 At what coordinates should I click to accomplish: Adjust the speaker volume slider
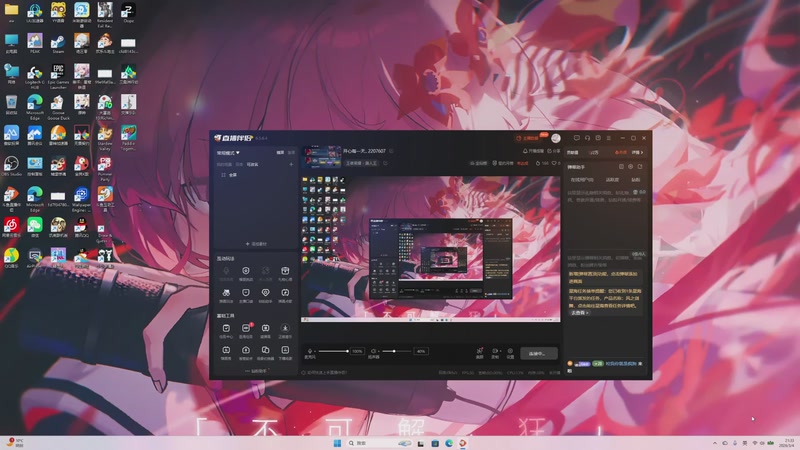(396, 351)
